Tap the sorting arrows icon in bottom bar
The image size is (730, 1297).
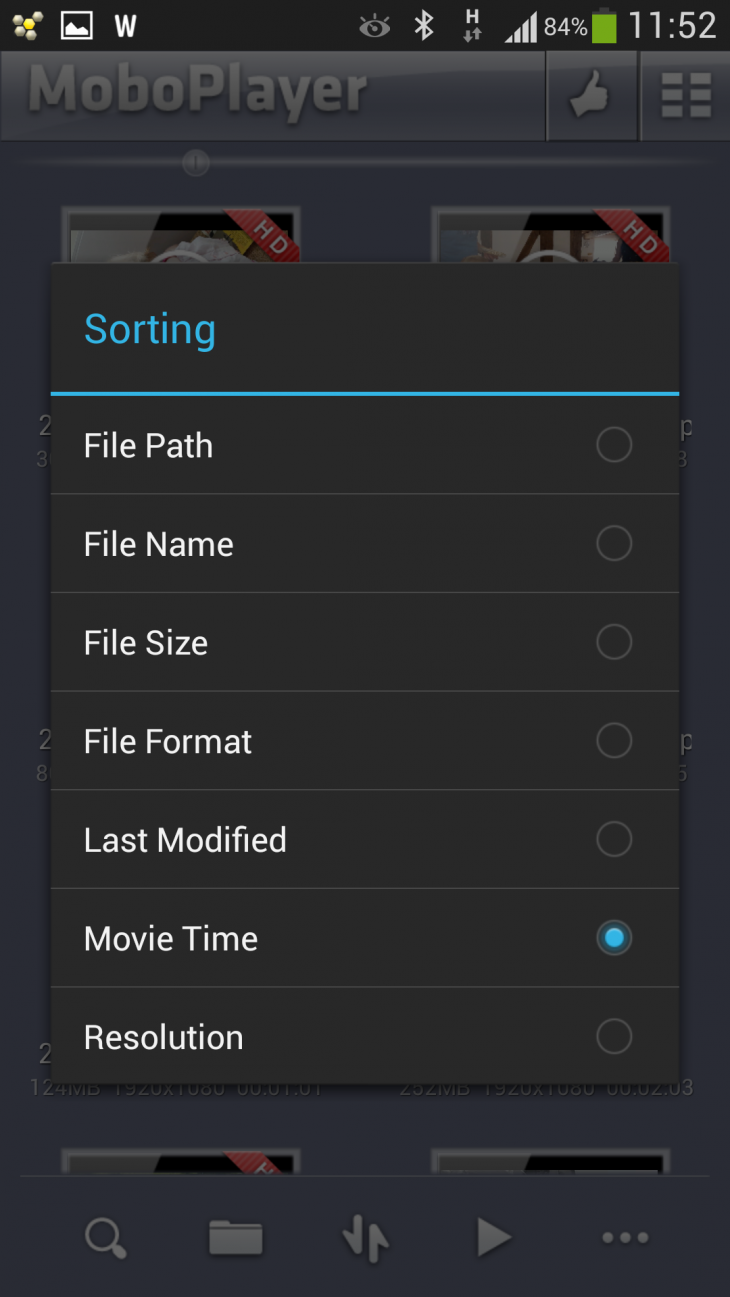pyautogui.click(x=364, y=1238)
